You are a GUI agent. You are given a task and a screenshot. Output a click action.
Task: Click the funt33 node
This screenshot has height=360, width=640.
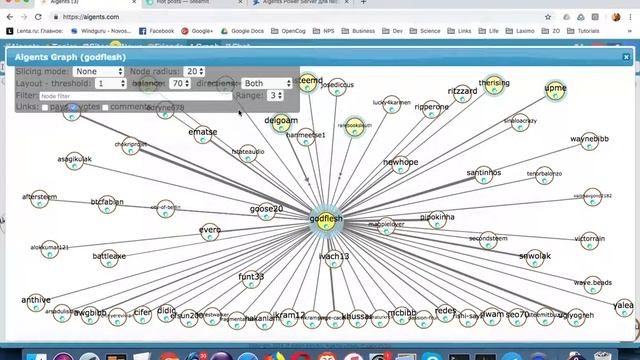251,280
